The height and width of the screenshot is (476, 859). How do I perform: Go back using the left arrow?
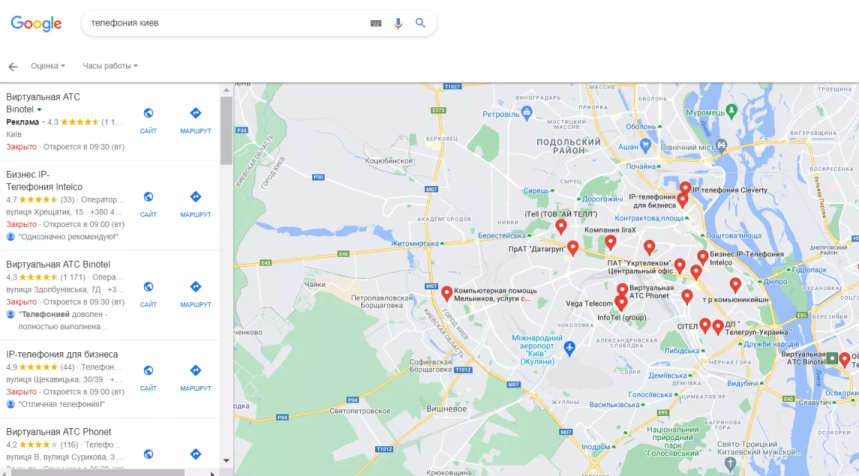pyautogui.click(x=13, y=67)
